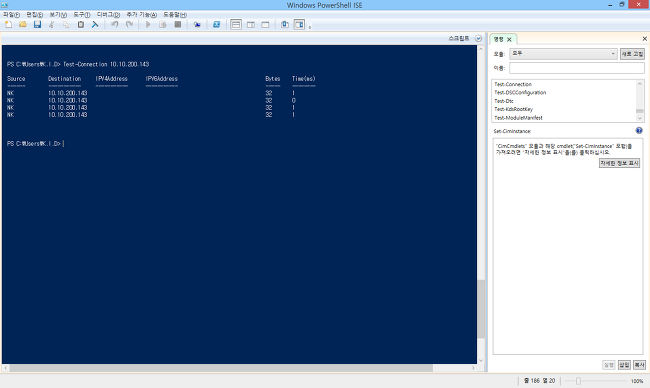Viewport: 650px width, 388px height.
Task: Toggle Show Script Pane Top layout
Action: pos(236,24)
